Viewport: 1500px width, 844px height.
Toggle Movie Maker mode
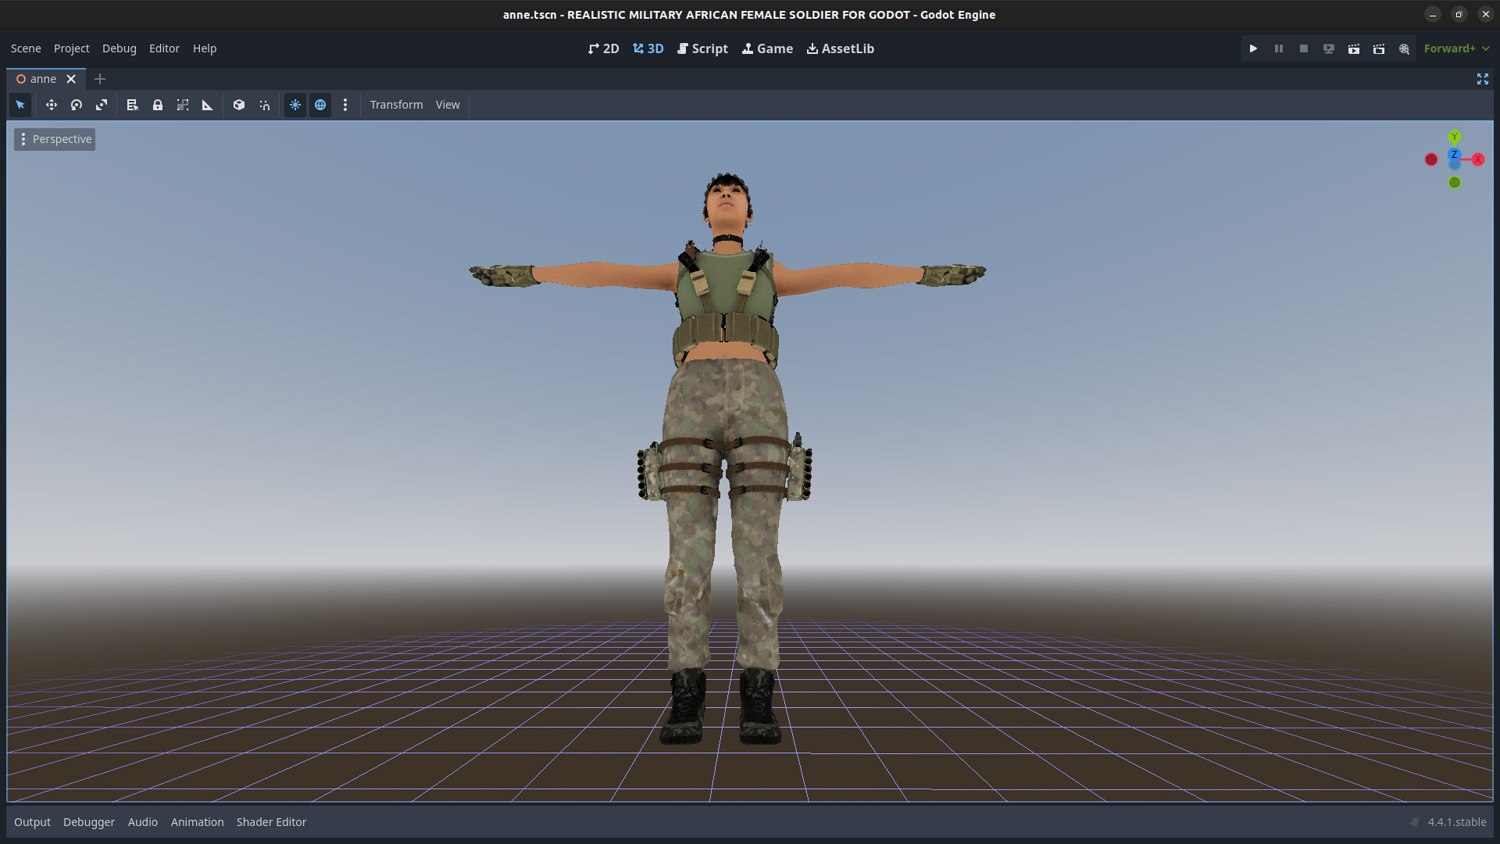pos(1404,48)
